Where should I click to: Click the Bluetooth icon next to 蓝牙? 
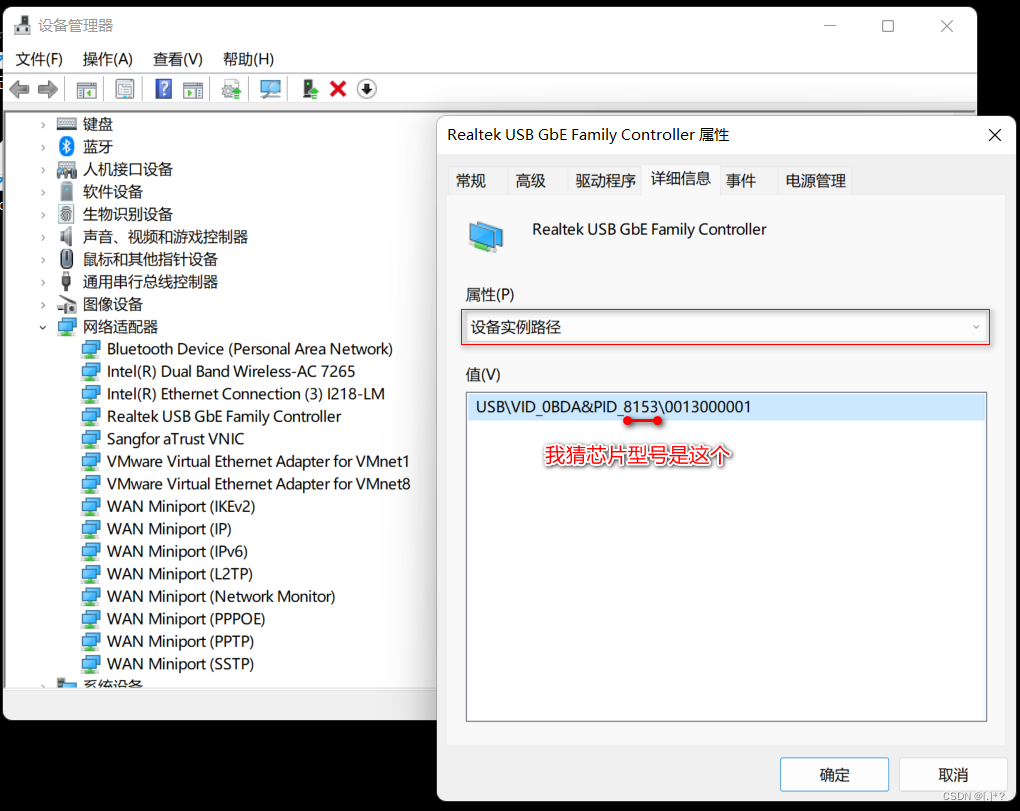[x=66, y=146]
